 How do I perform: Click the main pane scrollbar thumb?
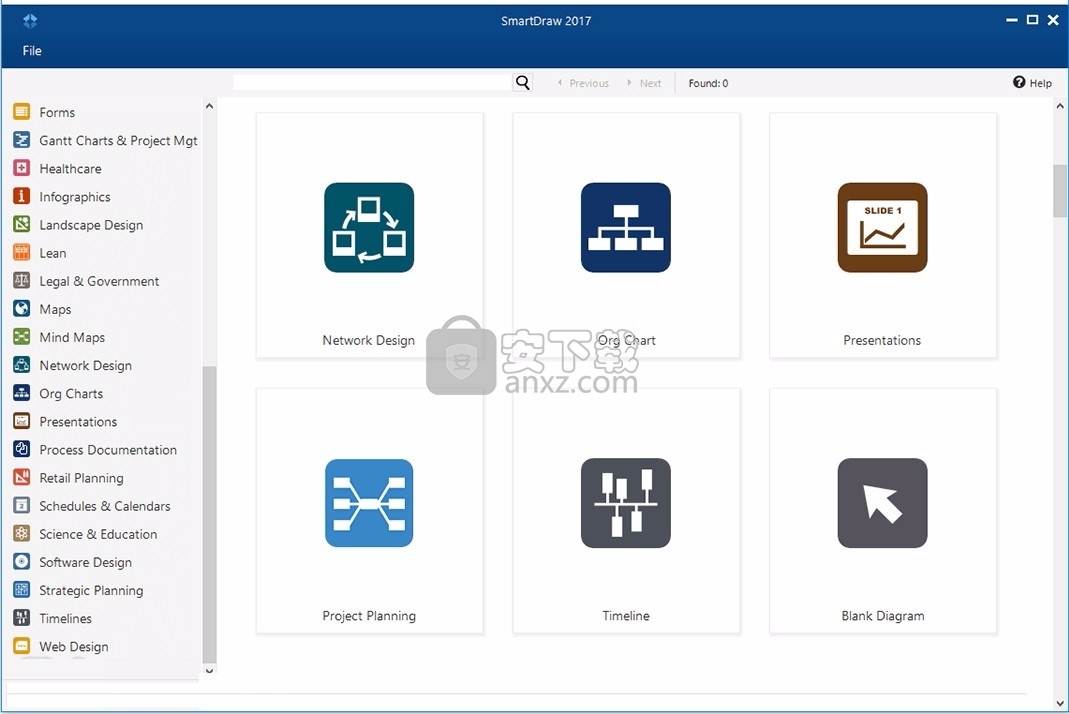point(1059,191)
